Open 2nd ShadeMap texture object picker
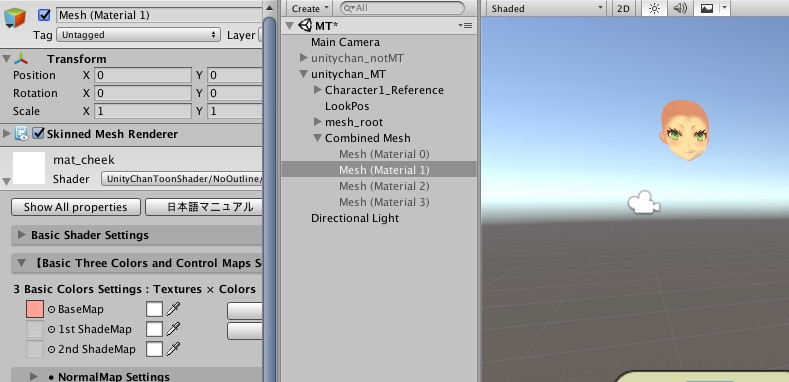 click(51, 349)
